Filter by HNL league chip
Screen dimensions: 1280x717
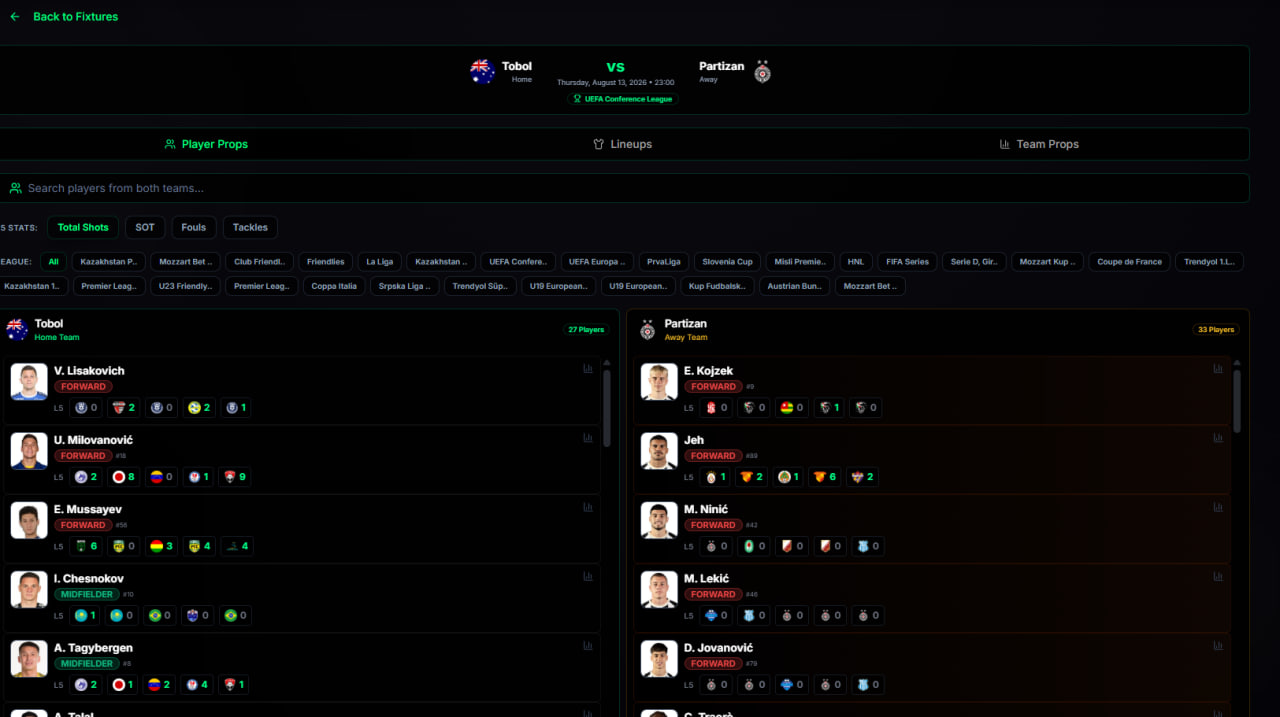pos(855,262)
